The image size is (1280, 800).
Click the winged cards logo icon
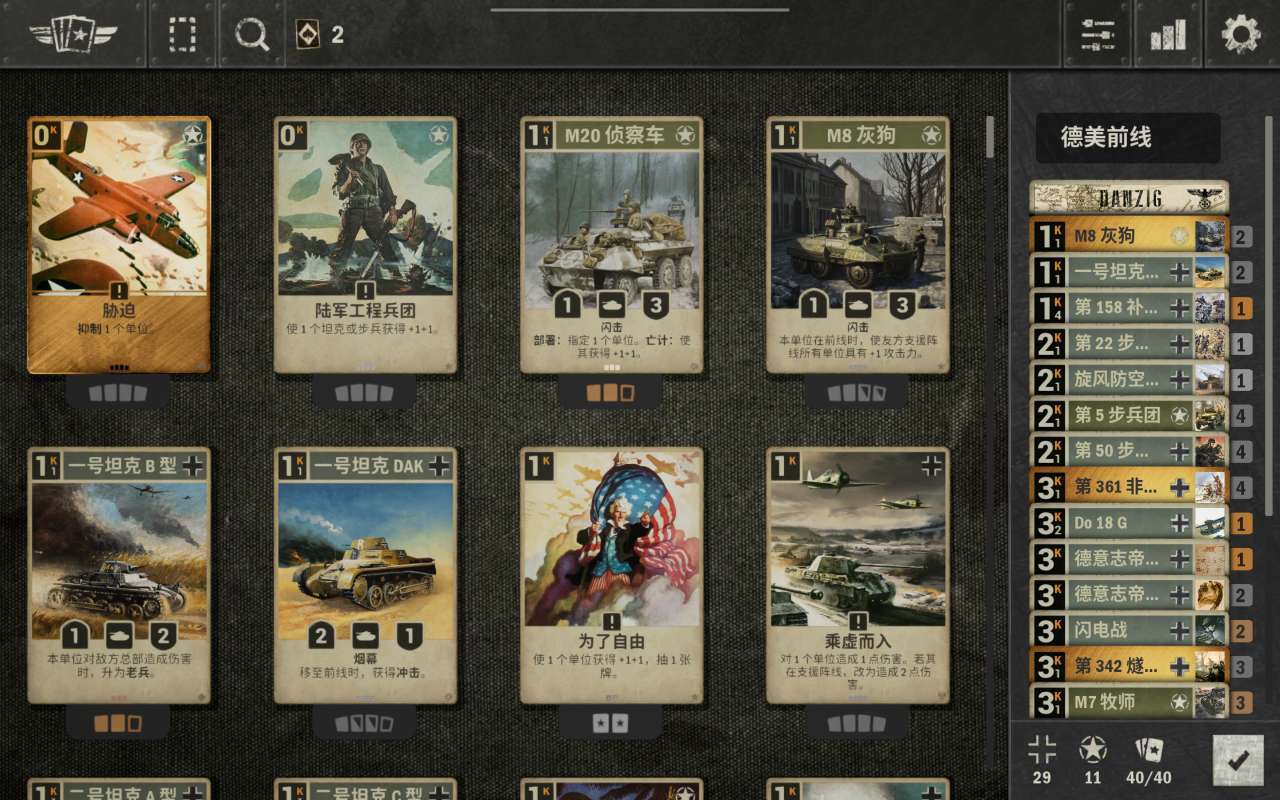point(73,34)
